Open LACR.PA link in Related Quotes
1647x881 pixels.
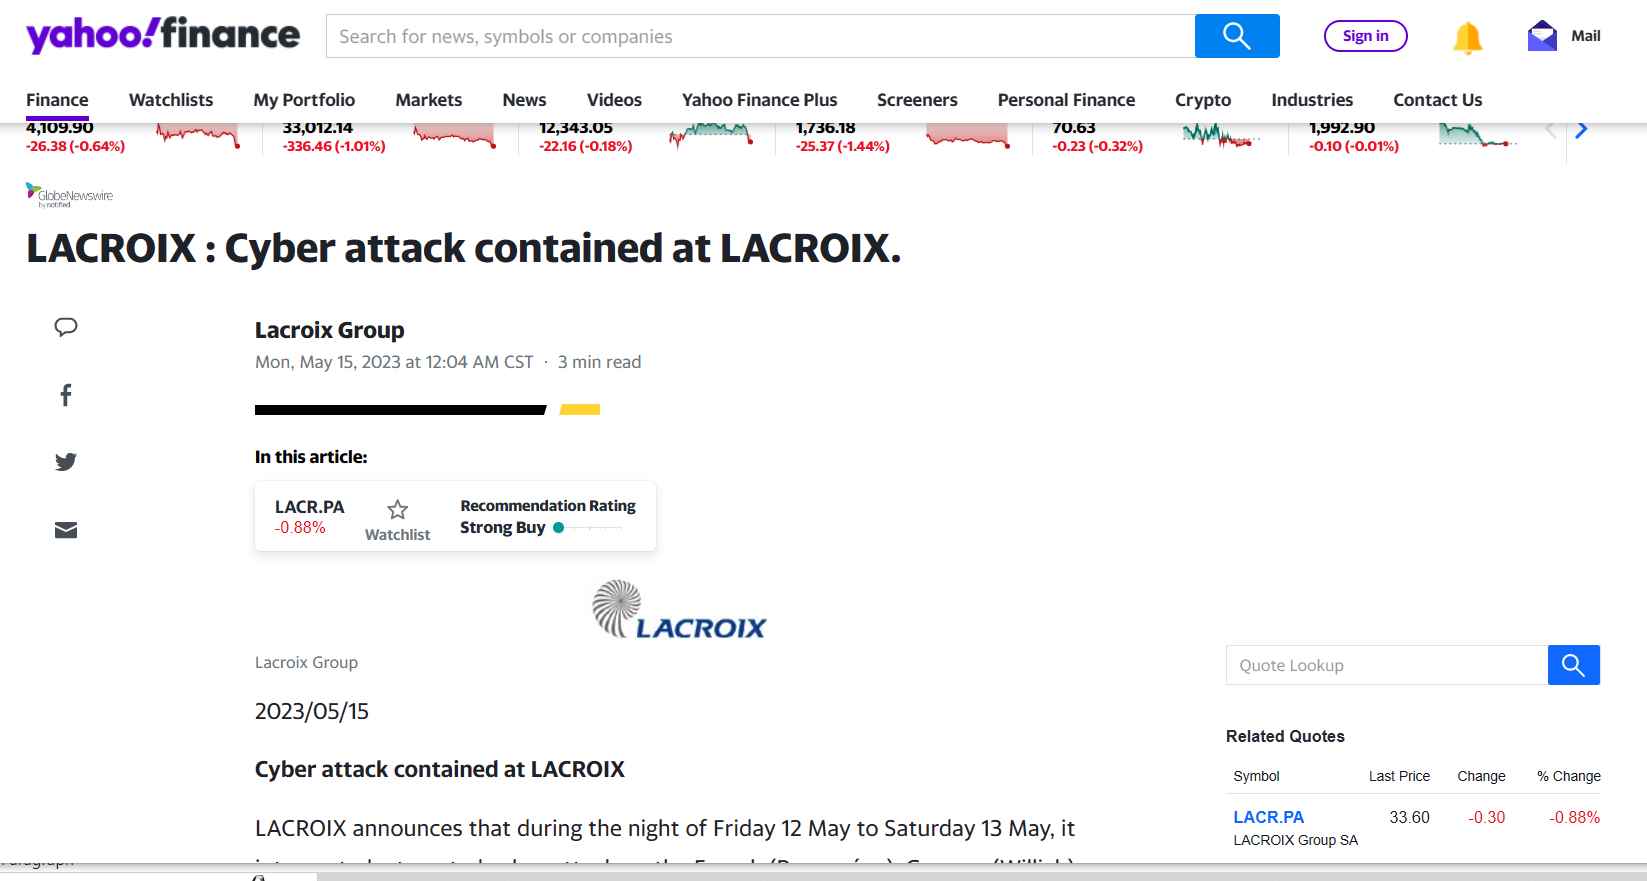point(1268,817)
